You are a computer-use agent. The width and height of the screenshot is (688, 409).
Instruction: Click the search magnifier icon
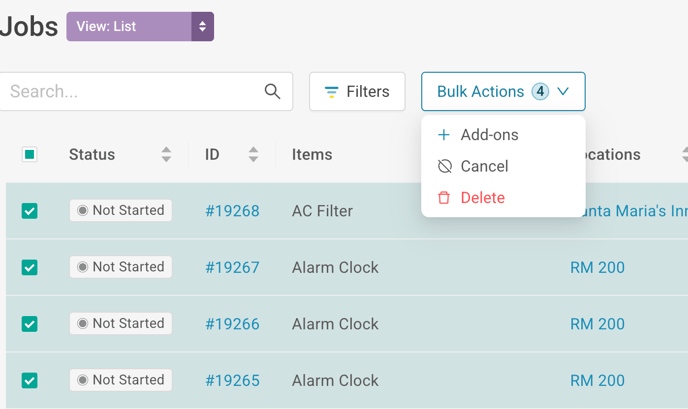point(272,91)
